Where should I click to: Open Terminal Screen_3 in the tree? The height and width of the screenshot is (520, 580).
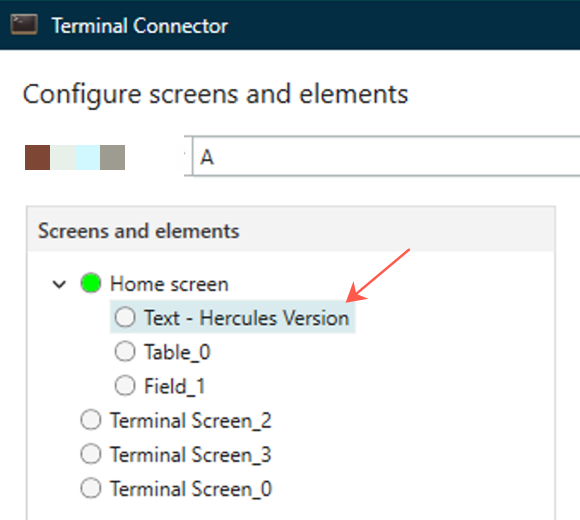click(190, 455)
